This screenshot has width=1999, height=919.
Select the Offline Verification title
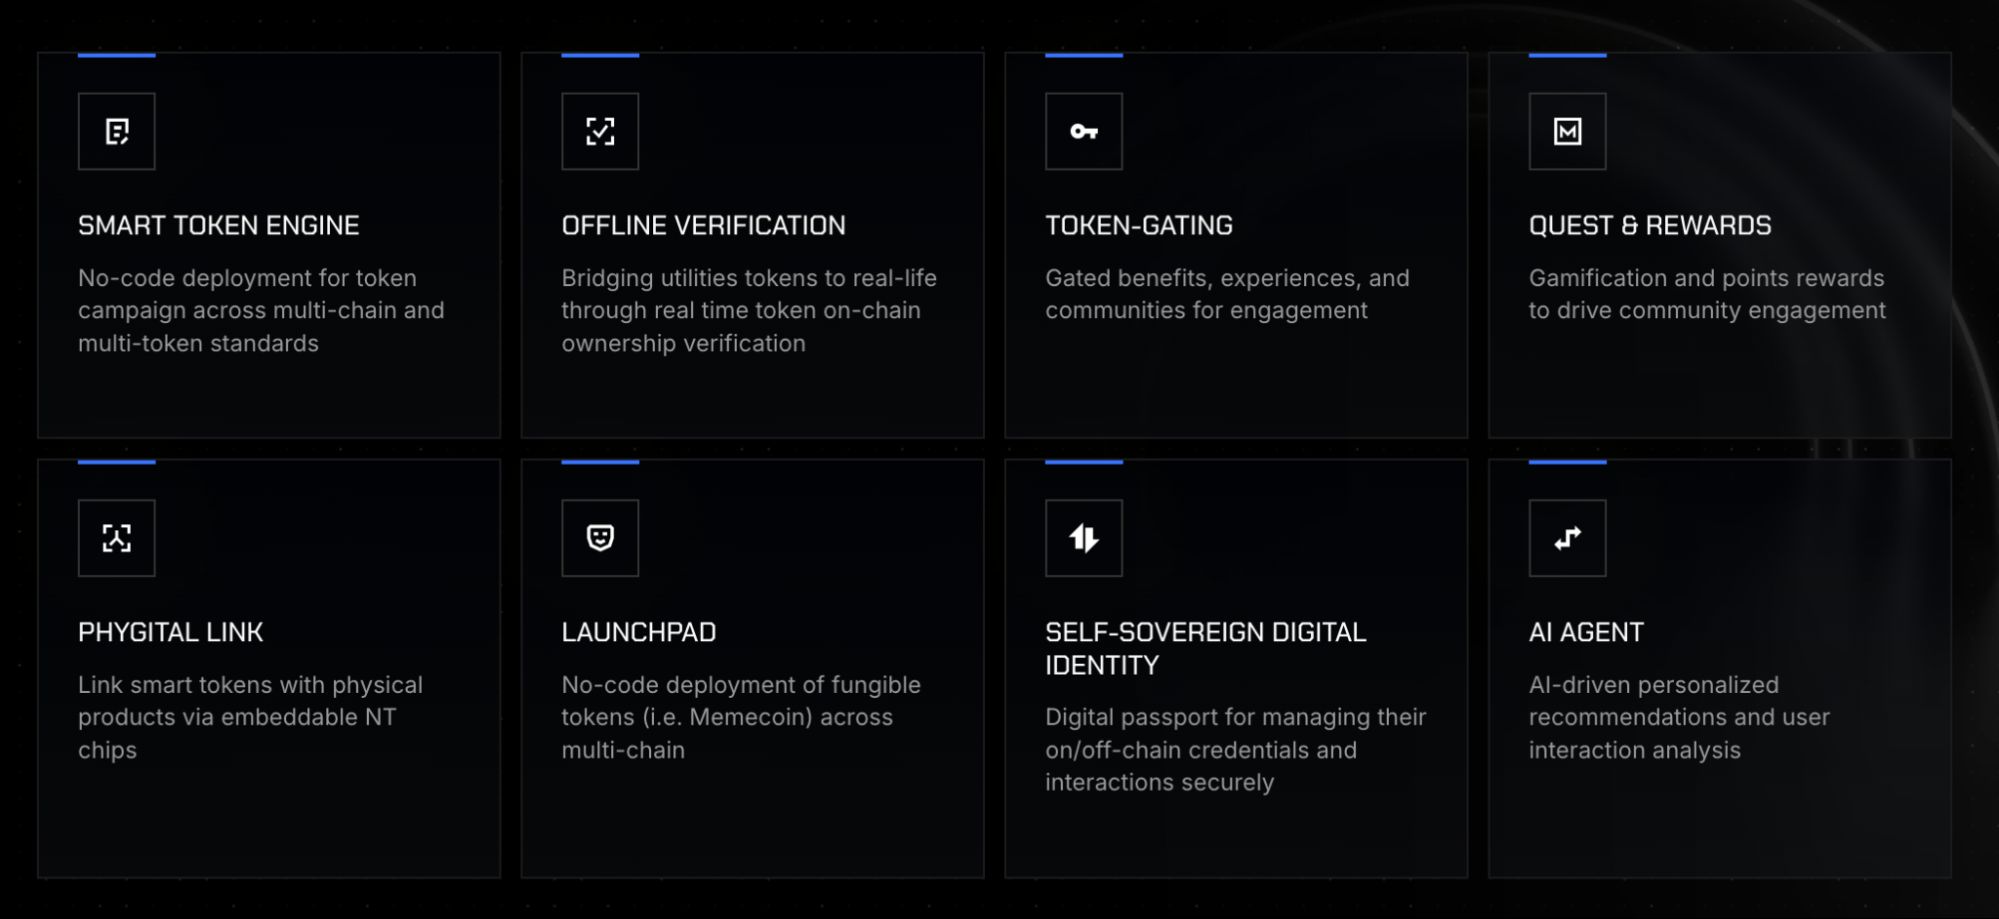pos(703,225)
